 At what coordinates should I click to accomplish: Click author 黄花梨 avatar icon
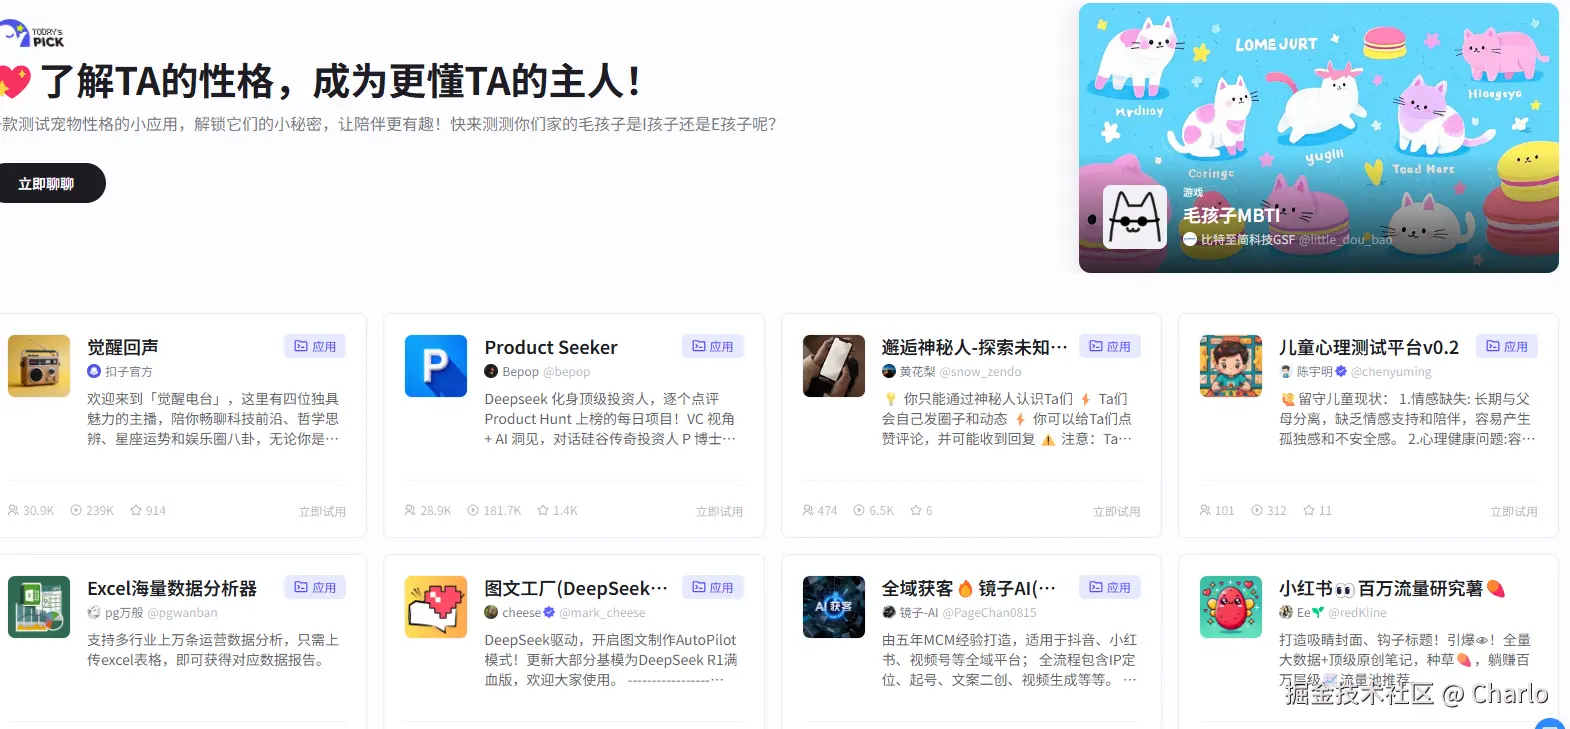(889, 371)
